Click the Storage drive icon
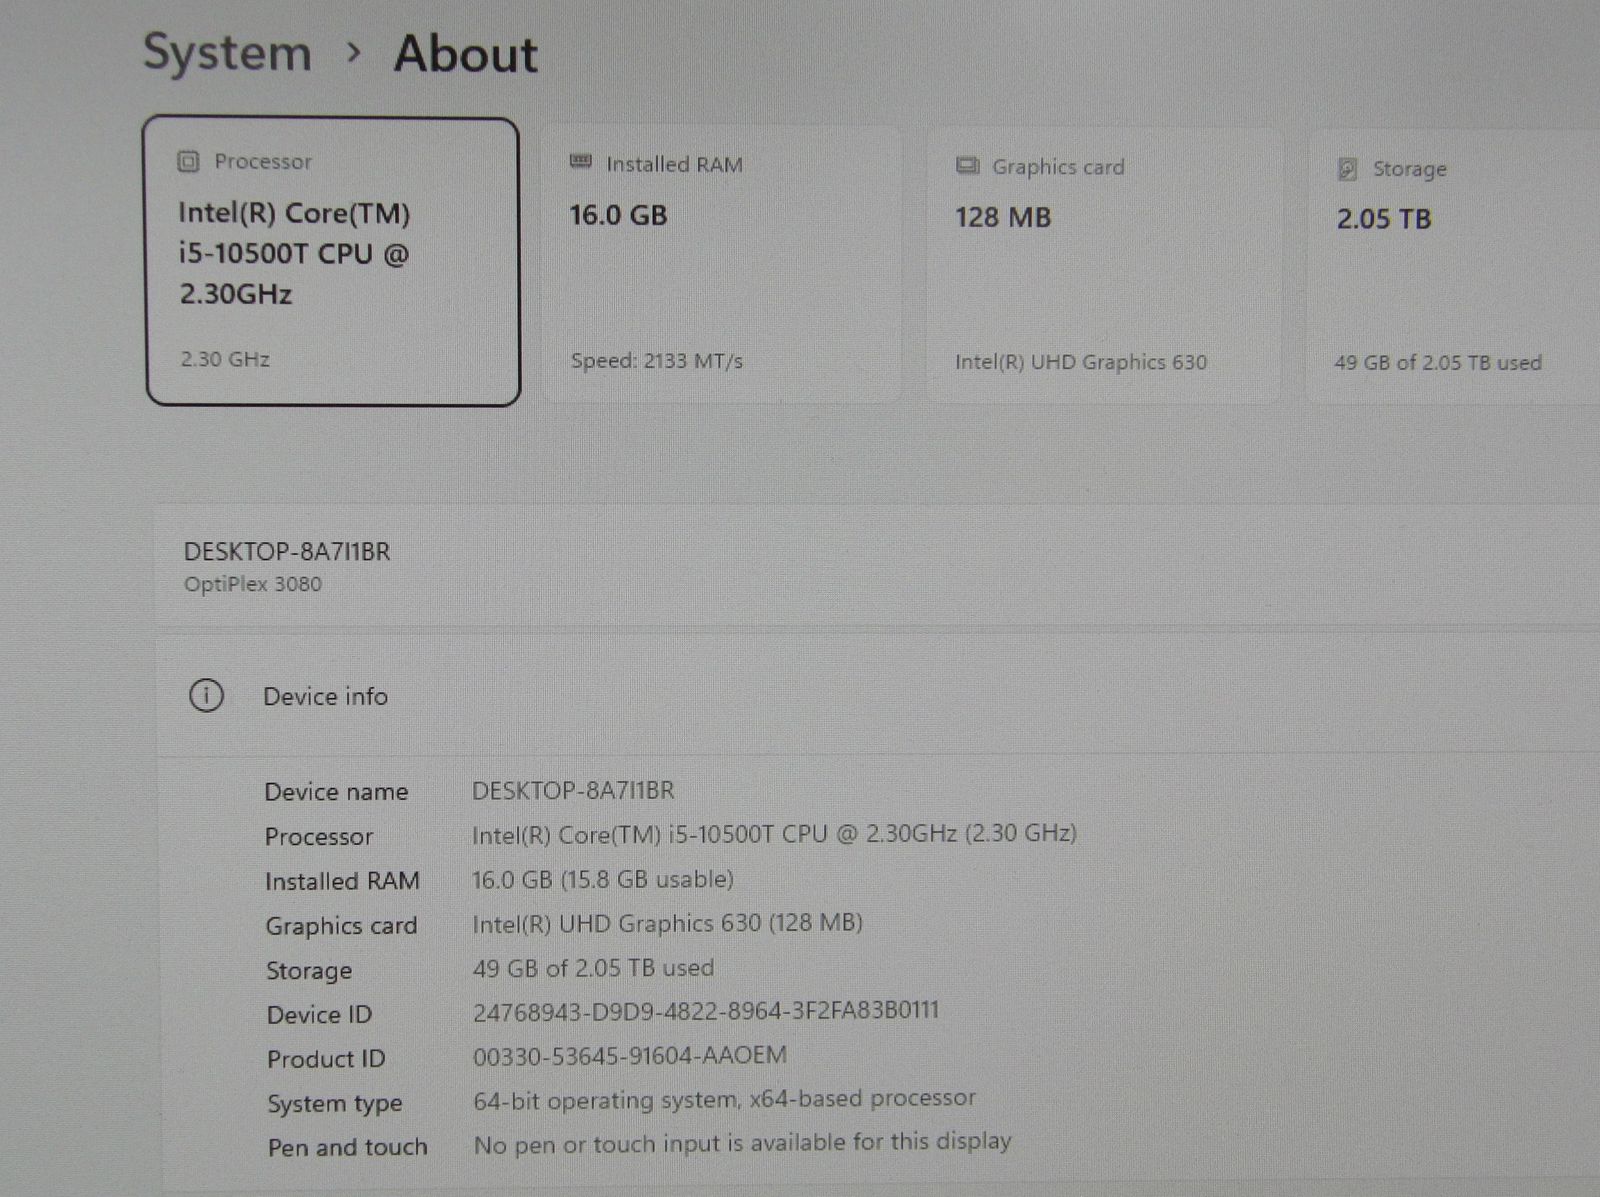 1347,169
